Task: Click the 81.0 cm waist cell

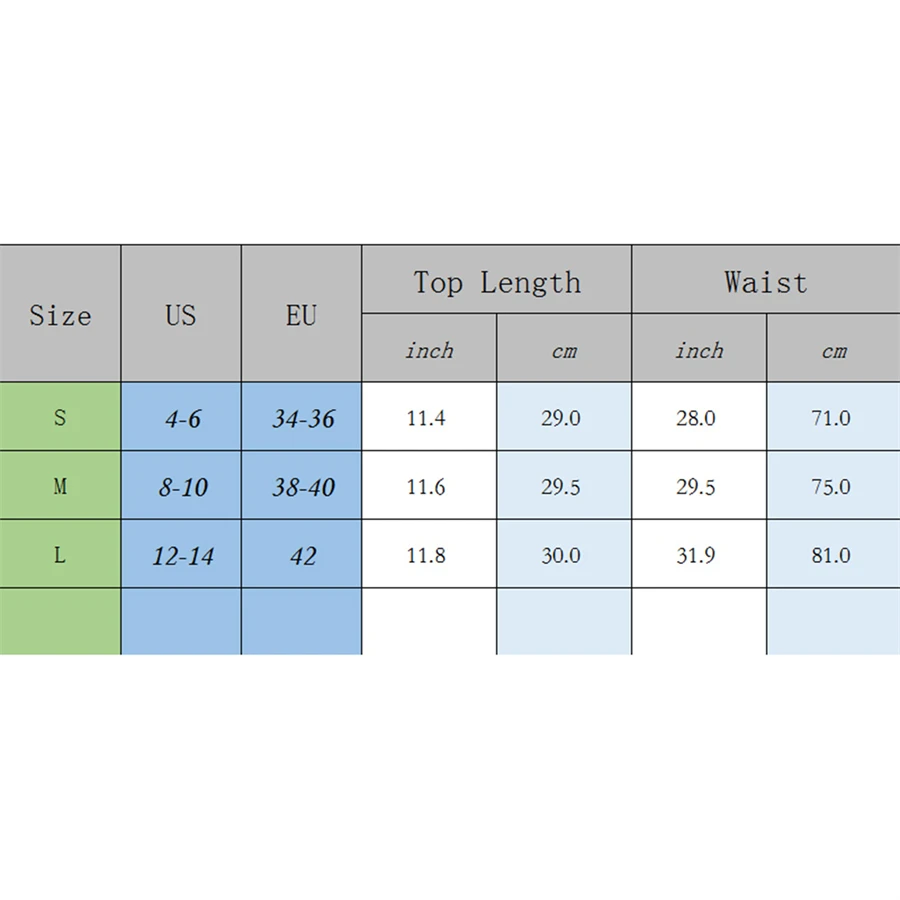Action: coord(831,555)
